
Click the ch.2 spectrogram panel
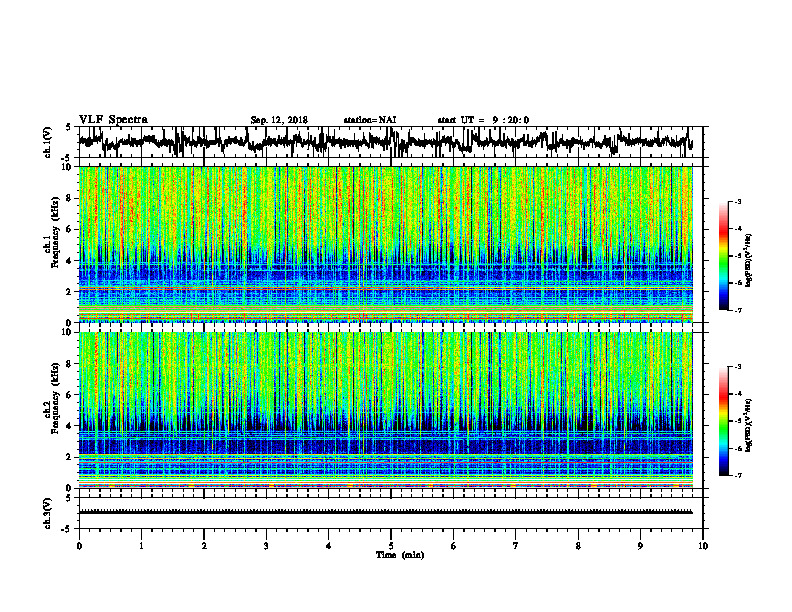coord(386,410)
